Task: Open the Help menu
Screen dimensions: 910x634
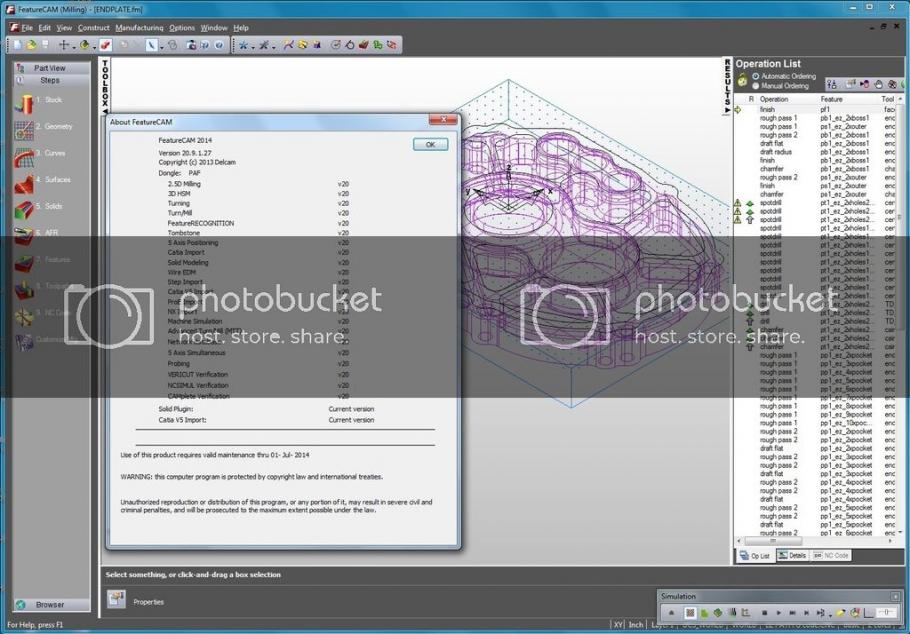Action: pyautogui.click(x=241, y=28)
